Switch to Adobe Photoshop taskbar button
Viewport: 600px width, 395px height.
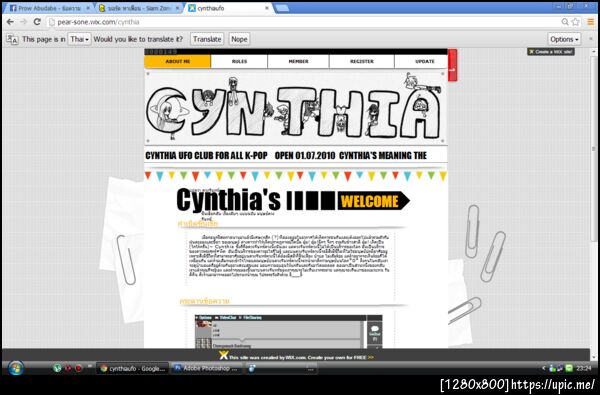(206, 369)
